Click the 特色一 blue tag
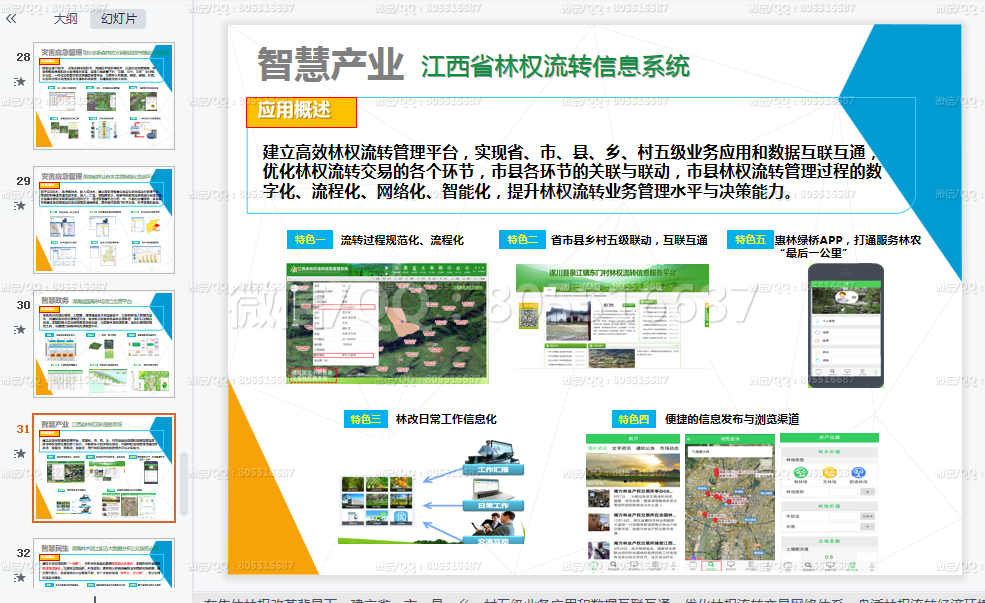985x603 pixels. coord(310,239)
